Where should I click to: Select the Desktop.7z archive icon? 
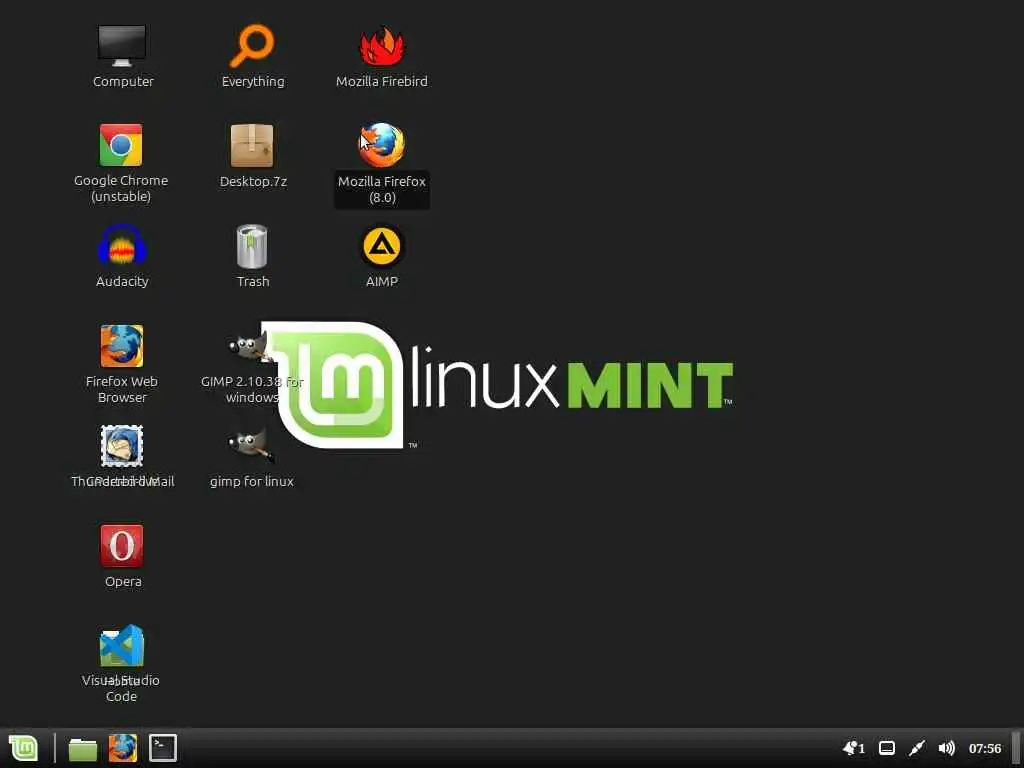coord(252,146)
